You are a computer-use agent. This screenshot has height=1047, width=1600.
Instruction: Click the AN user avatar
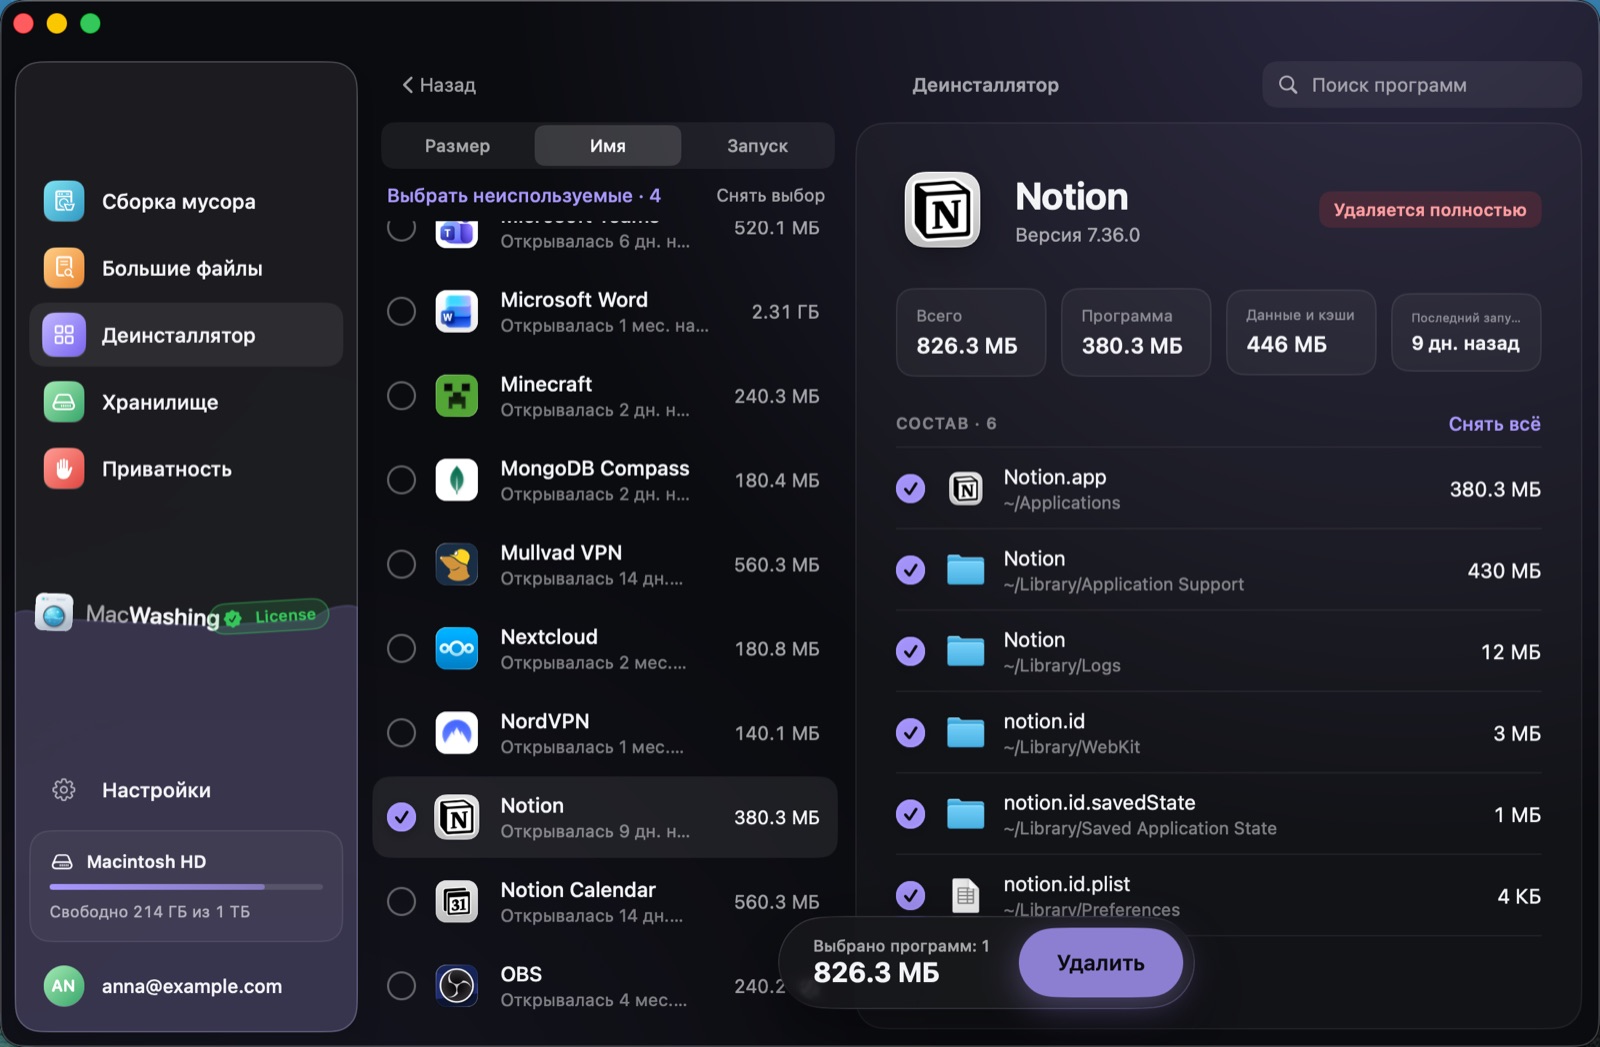point(64,986)
